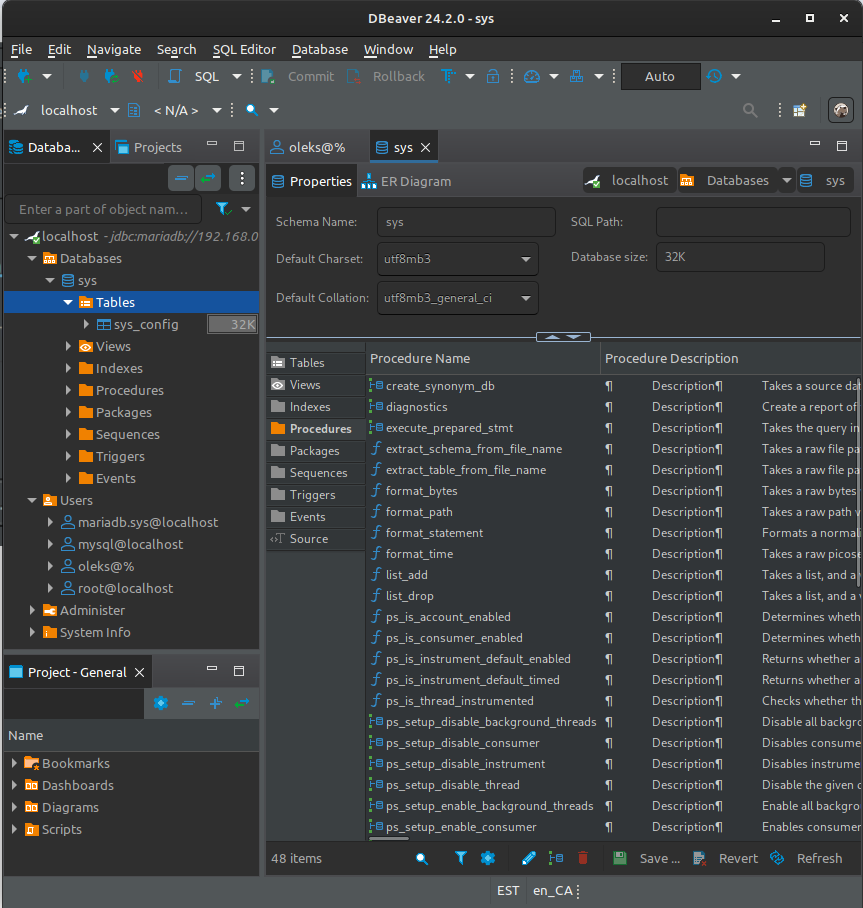Click the Save button
Screen dimensions: 863x908
click(x=646, y=858)
